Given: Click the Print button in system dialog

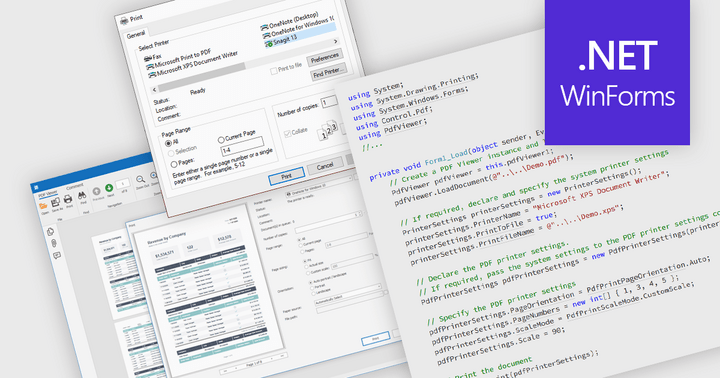Looking at the screenshot, I should point(287,176).
